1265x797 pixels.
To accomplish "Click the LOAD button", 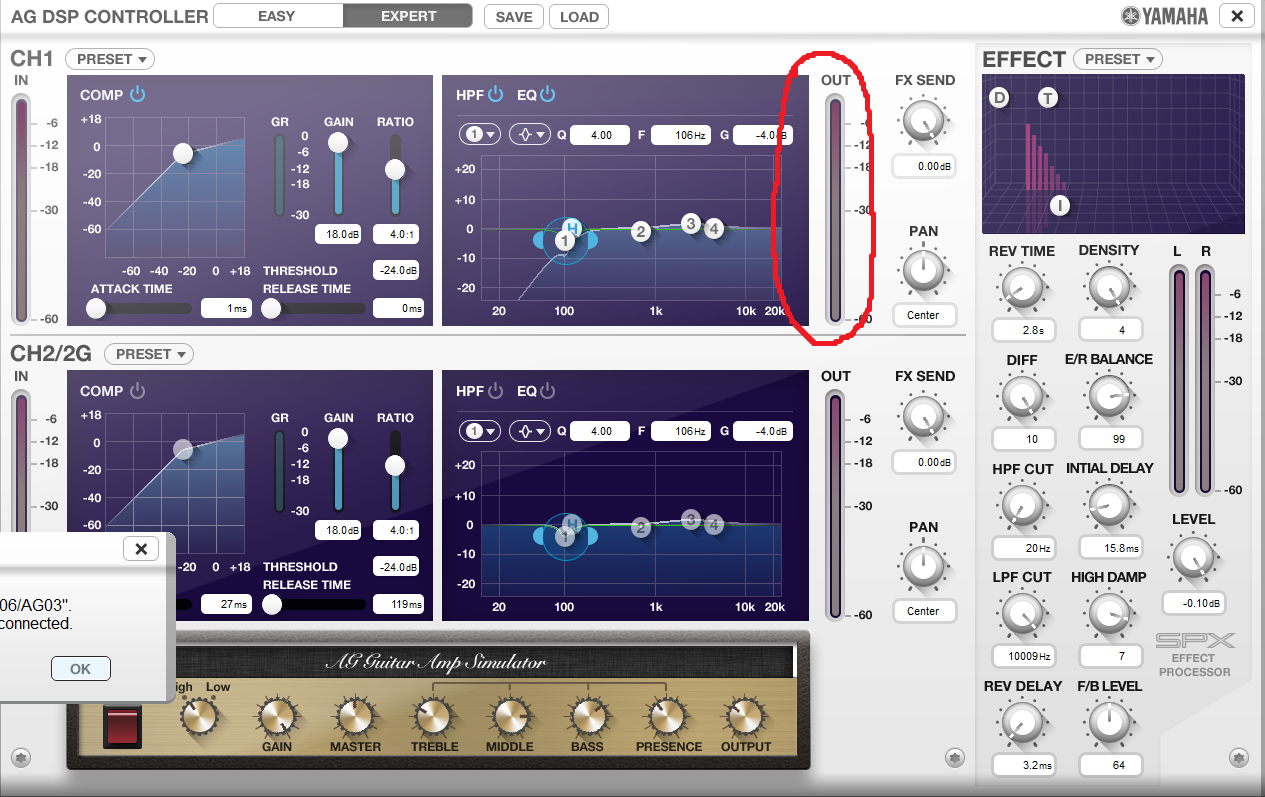I will click(579, 17).
